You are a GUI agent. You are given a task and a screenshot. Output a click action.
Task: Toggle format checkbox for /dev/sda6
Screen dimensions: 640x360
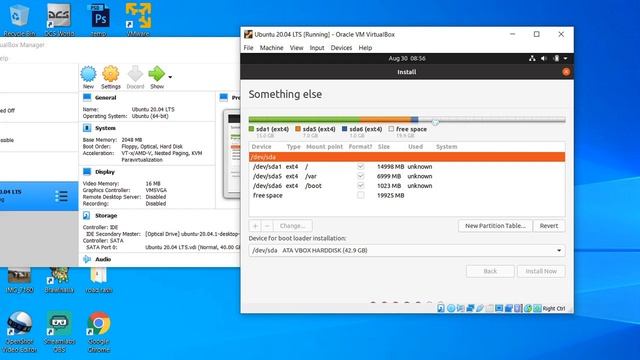coord(360,185)
